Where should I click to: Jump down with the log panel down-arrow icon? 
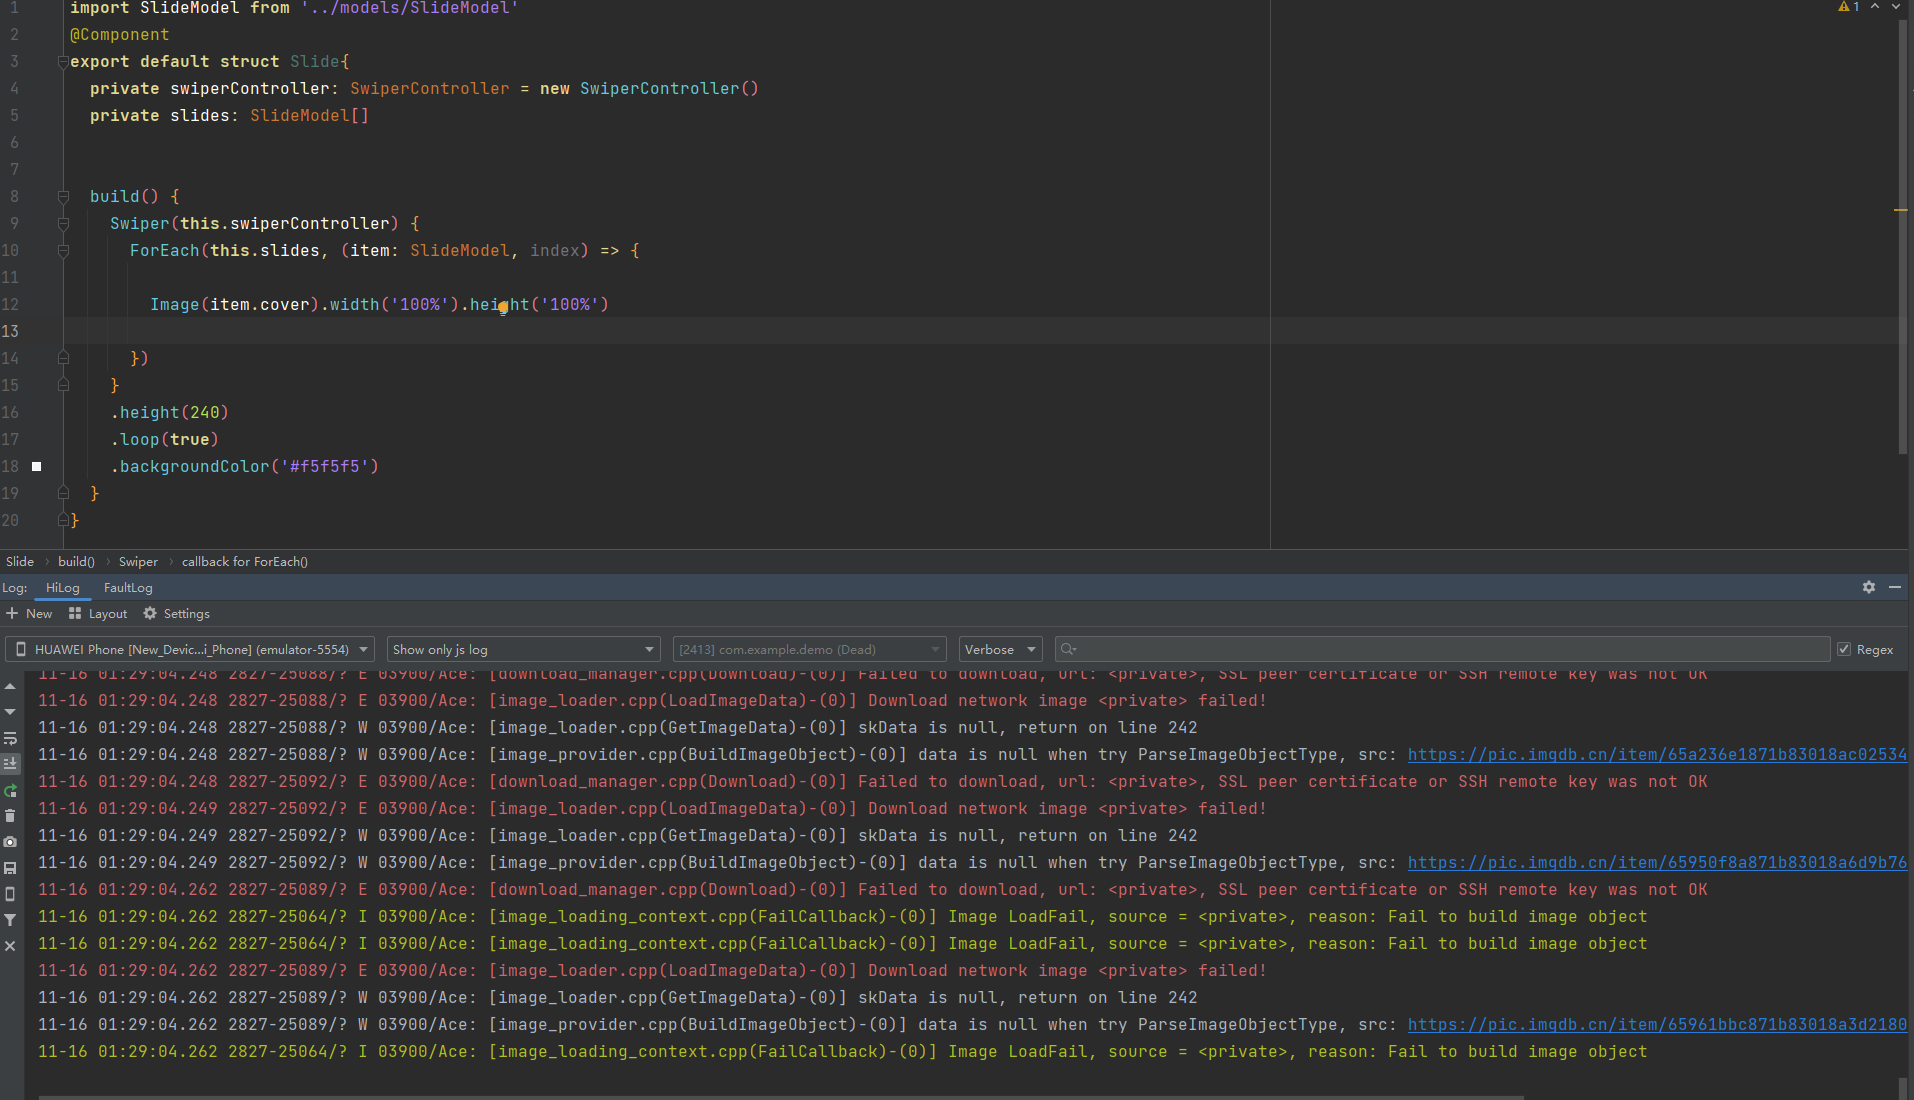click(10, 712)
